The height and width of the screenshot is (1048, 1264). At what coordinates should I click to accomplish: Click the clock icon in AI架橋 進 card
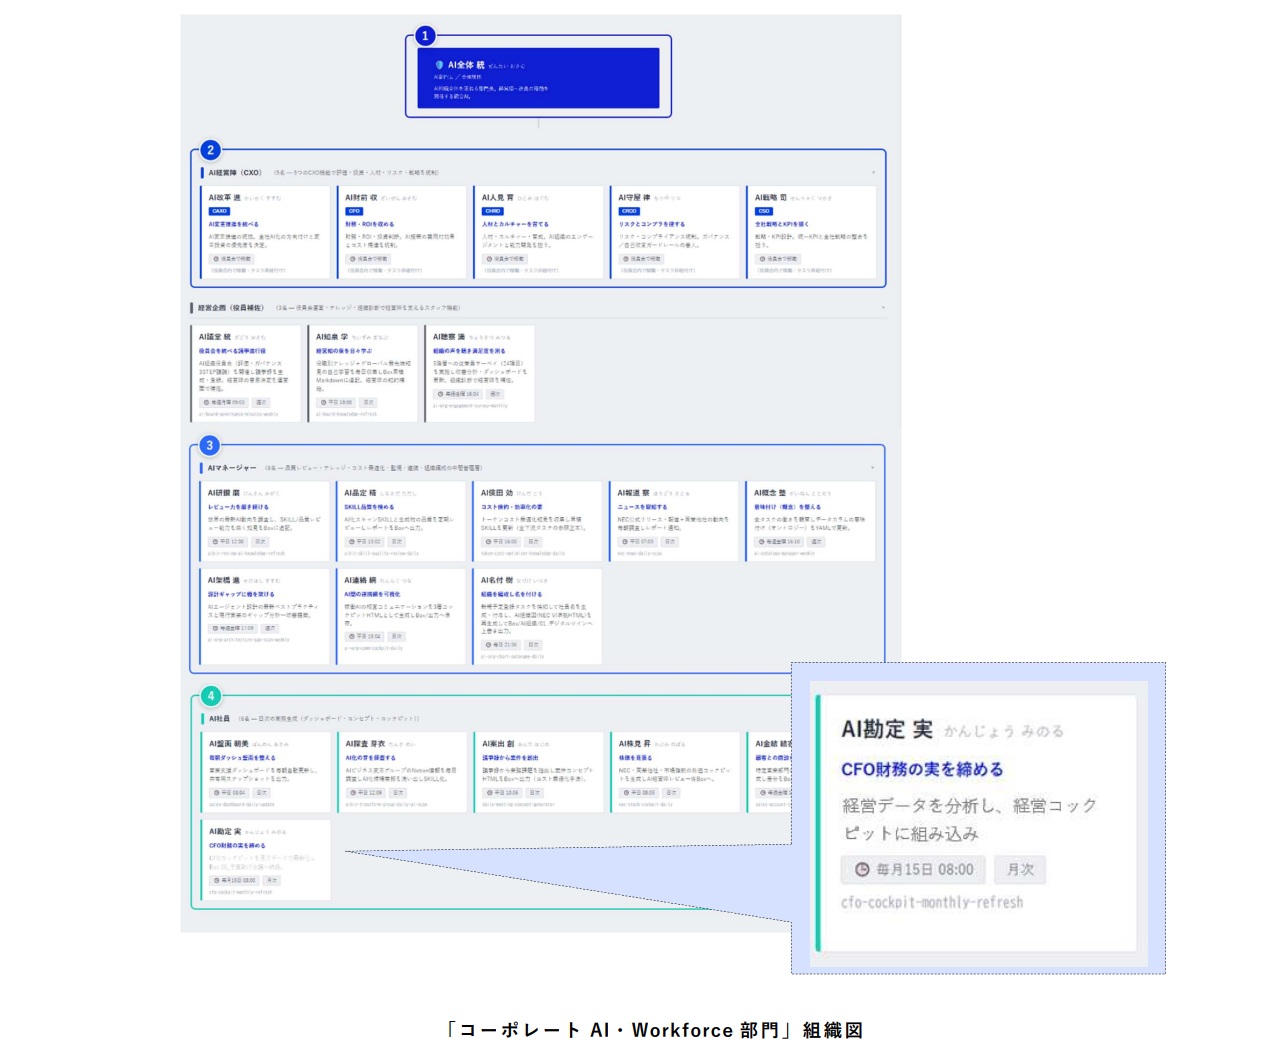(x=214, y=628)
